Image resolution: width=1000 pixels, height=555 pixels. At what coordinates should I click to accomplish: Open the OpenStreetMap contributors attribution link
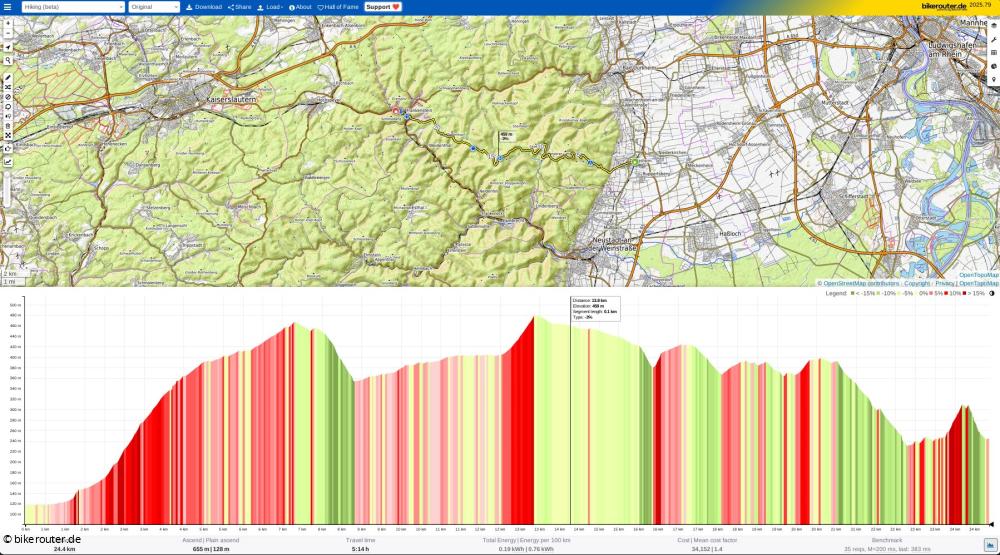tap(857, 283)
